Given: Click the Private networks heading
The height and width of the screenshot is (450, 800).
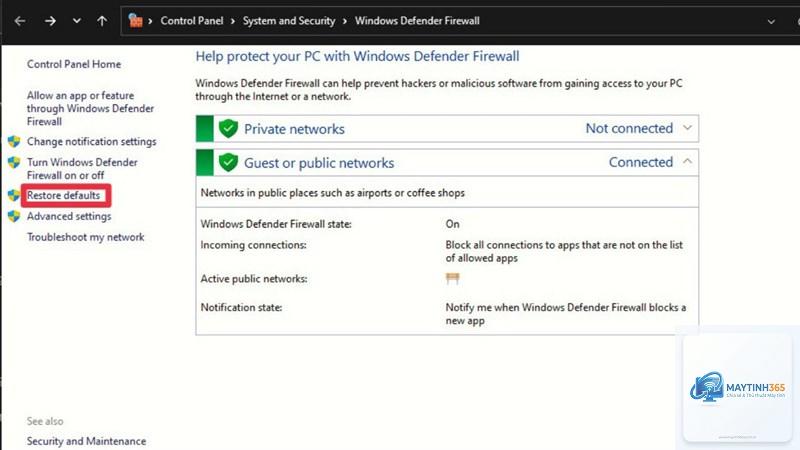Looking at the screenshot, I should tap(294, 129).
